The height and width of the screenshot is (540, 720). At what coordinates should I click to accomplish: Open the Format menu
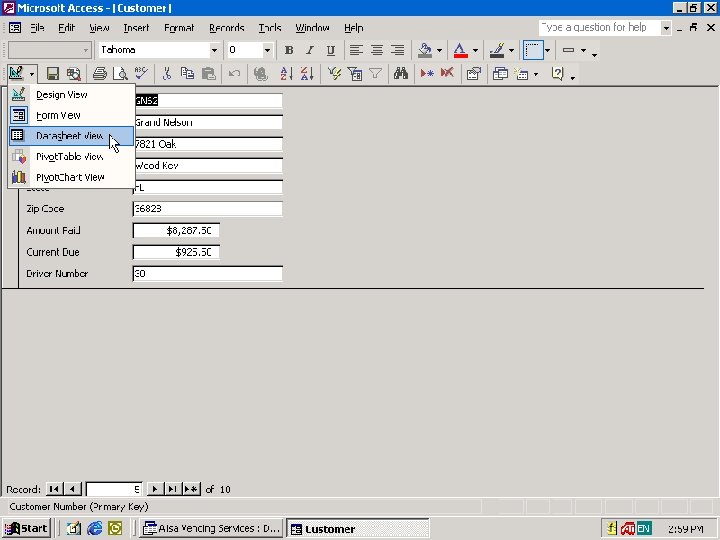(x=179, y=28)
